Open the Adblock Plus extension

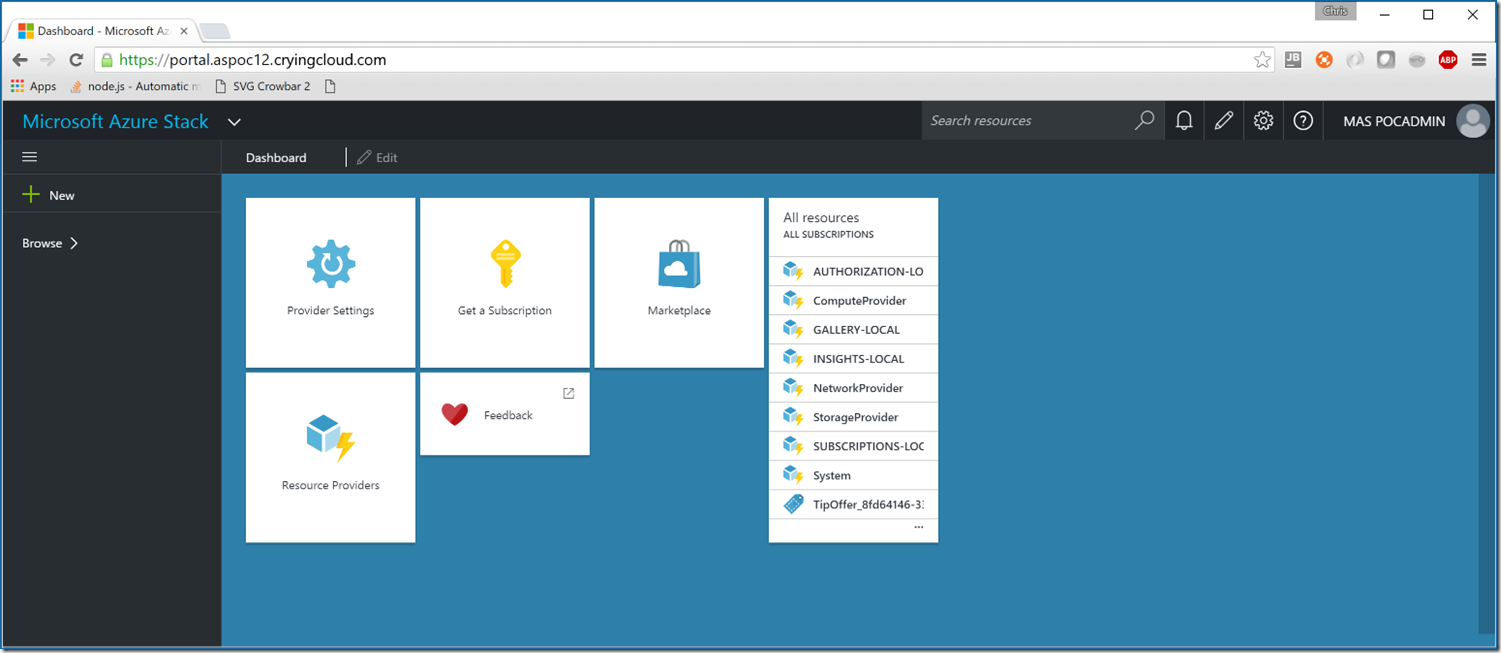click(x=1448, y=60)
